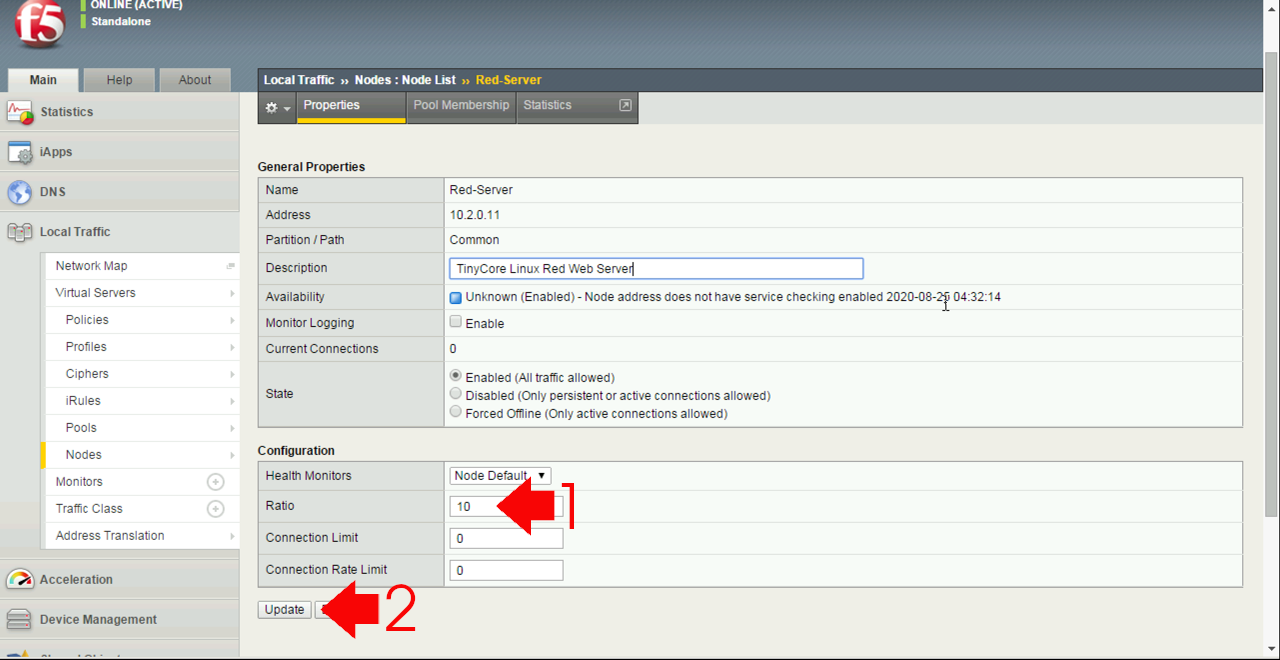Open Nodes : Node List breadcrumb link

tap(406, 80)
